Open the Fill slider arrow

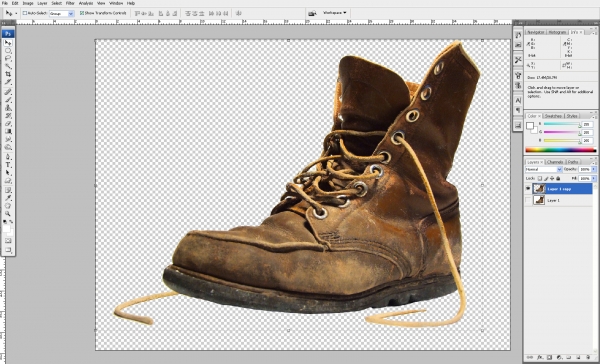[594, 178]
